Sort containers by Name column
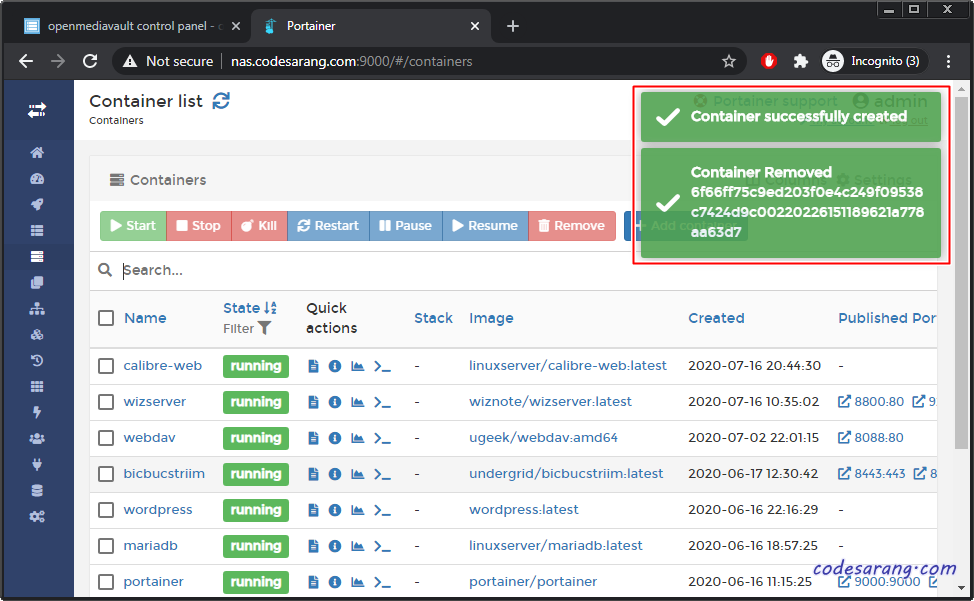The width and height of the screenshot is (974, 601). click(145, 318)
